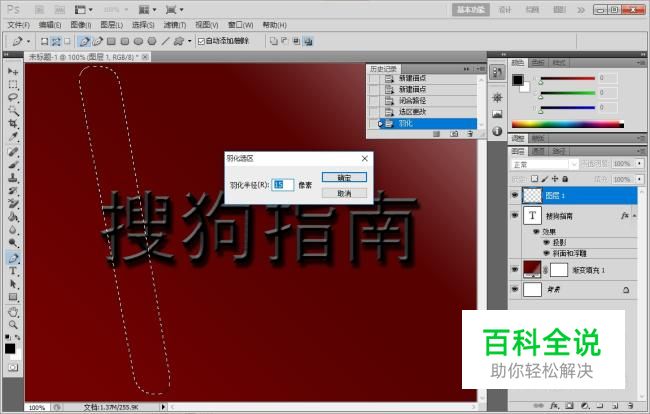Open the 图像(I) menu
Screen dimensions: 650x414
click(x=81, y=25)
